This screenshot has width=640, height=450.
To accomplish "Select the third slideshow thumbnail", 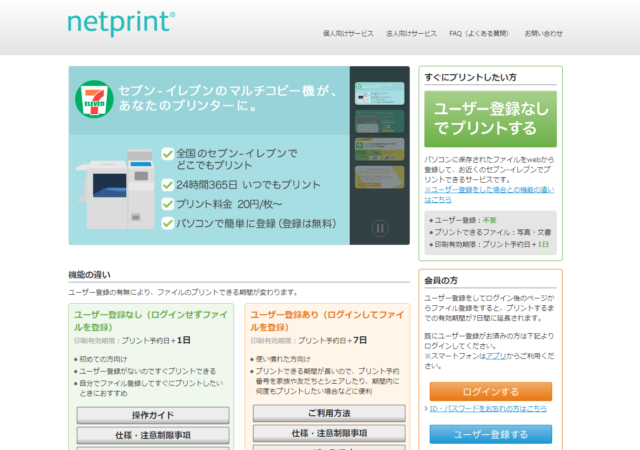I will tap(379, 150).
